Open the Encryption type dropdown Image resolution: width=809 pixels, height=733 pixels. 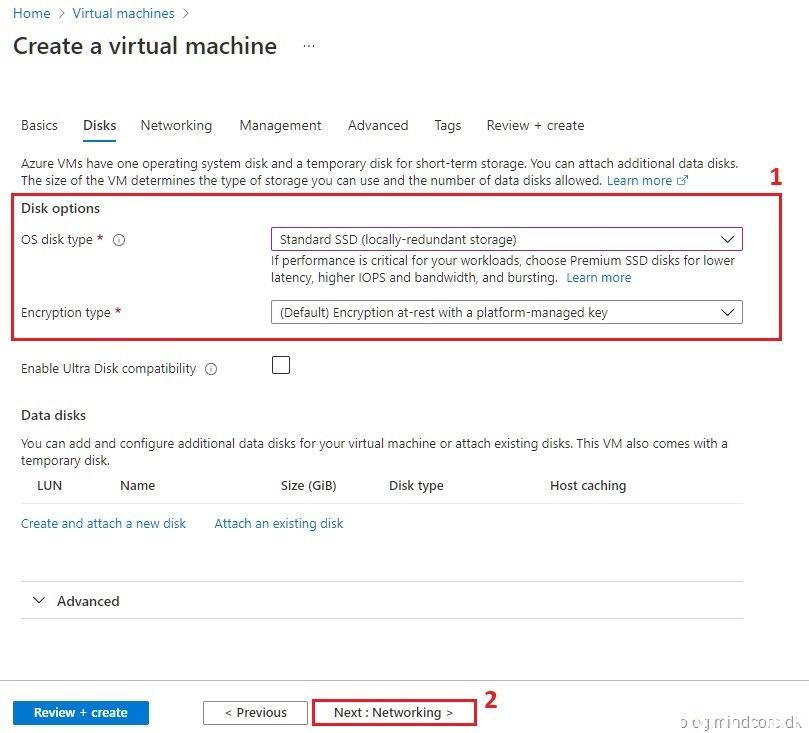point(506,312)
